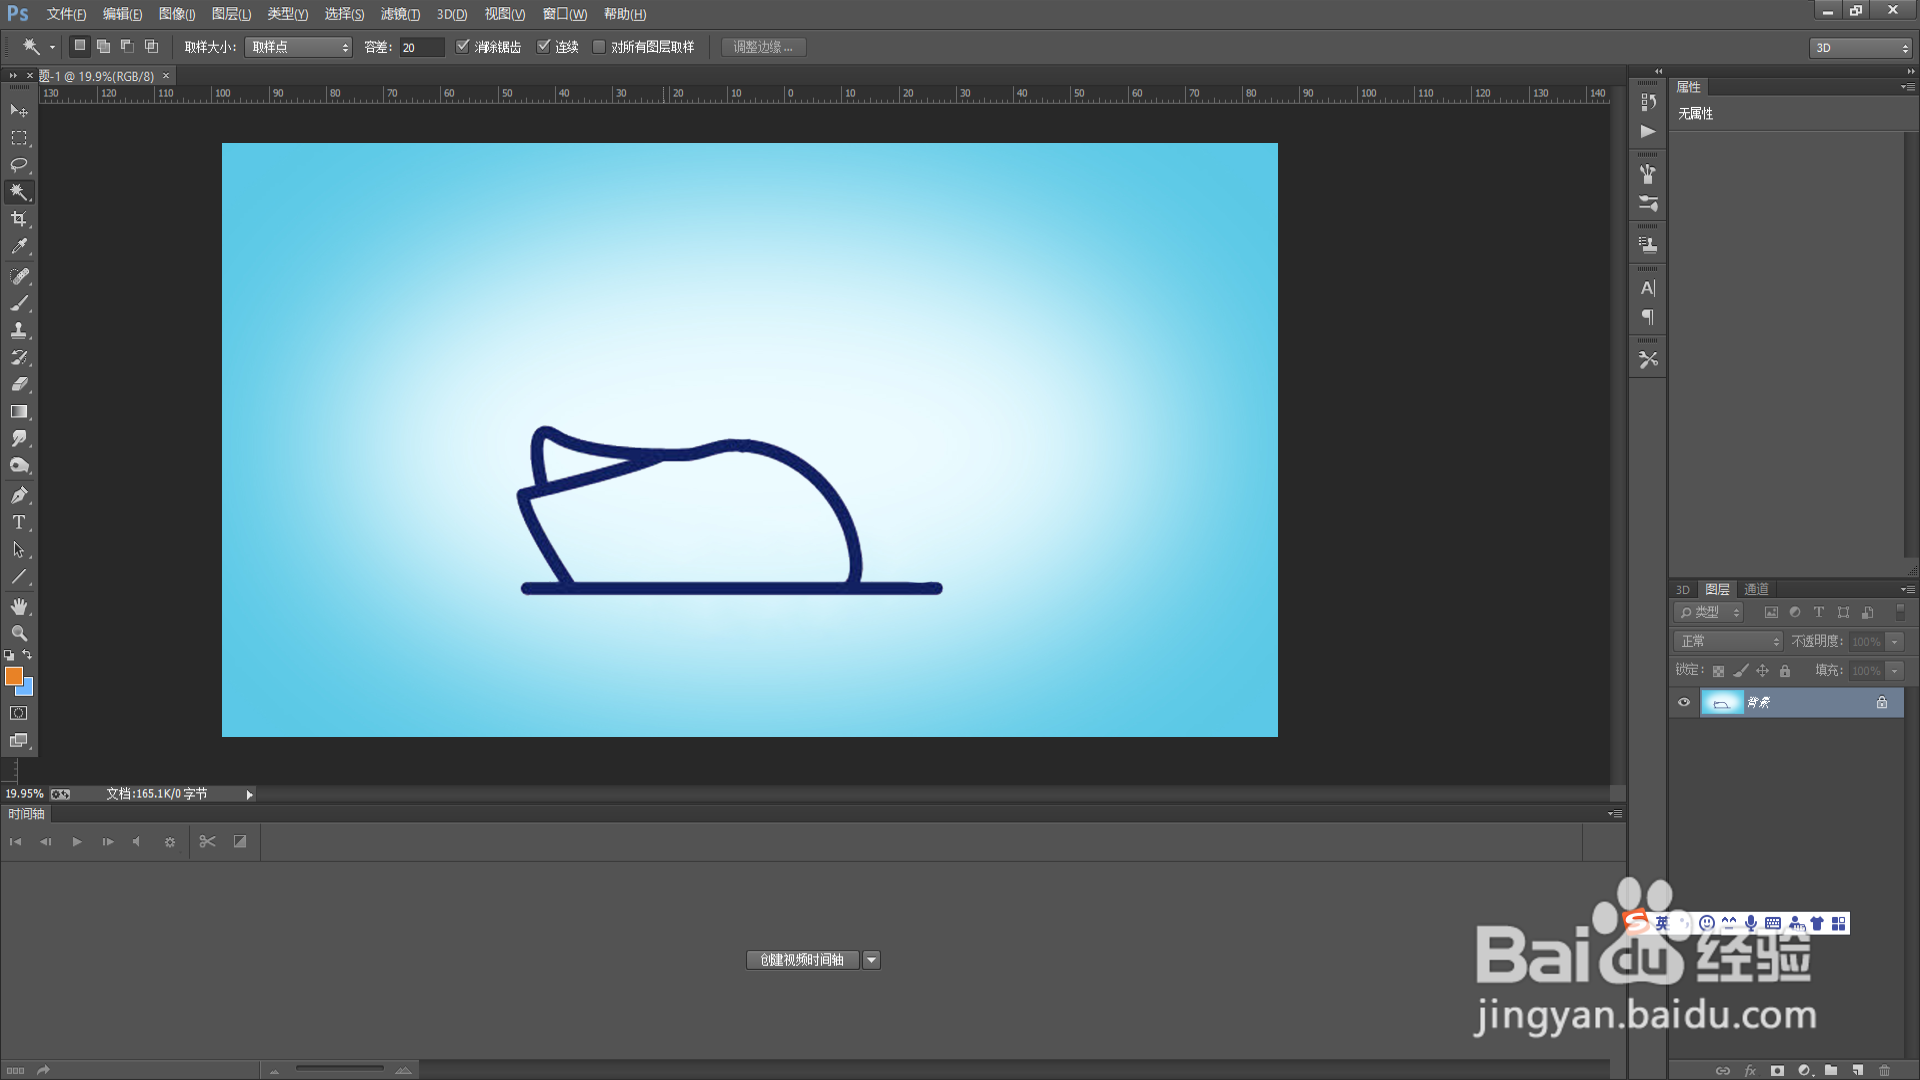
Task: Select the Lasso tool
Action: click(x=19, y=164)
